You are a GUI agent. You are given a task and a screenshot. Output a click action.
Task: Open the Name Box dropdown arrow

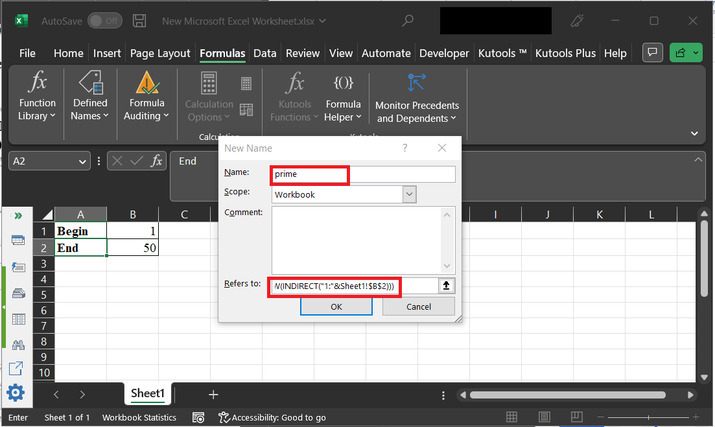(82, 161)
